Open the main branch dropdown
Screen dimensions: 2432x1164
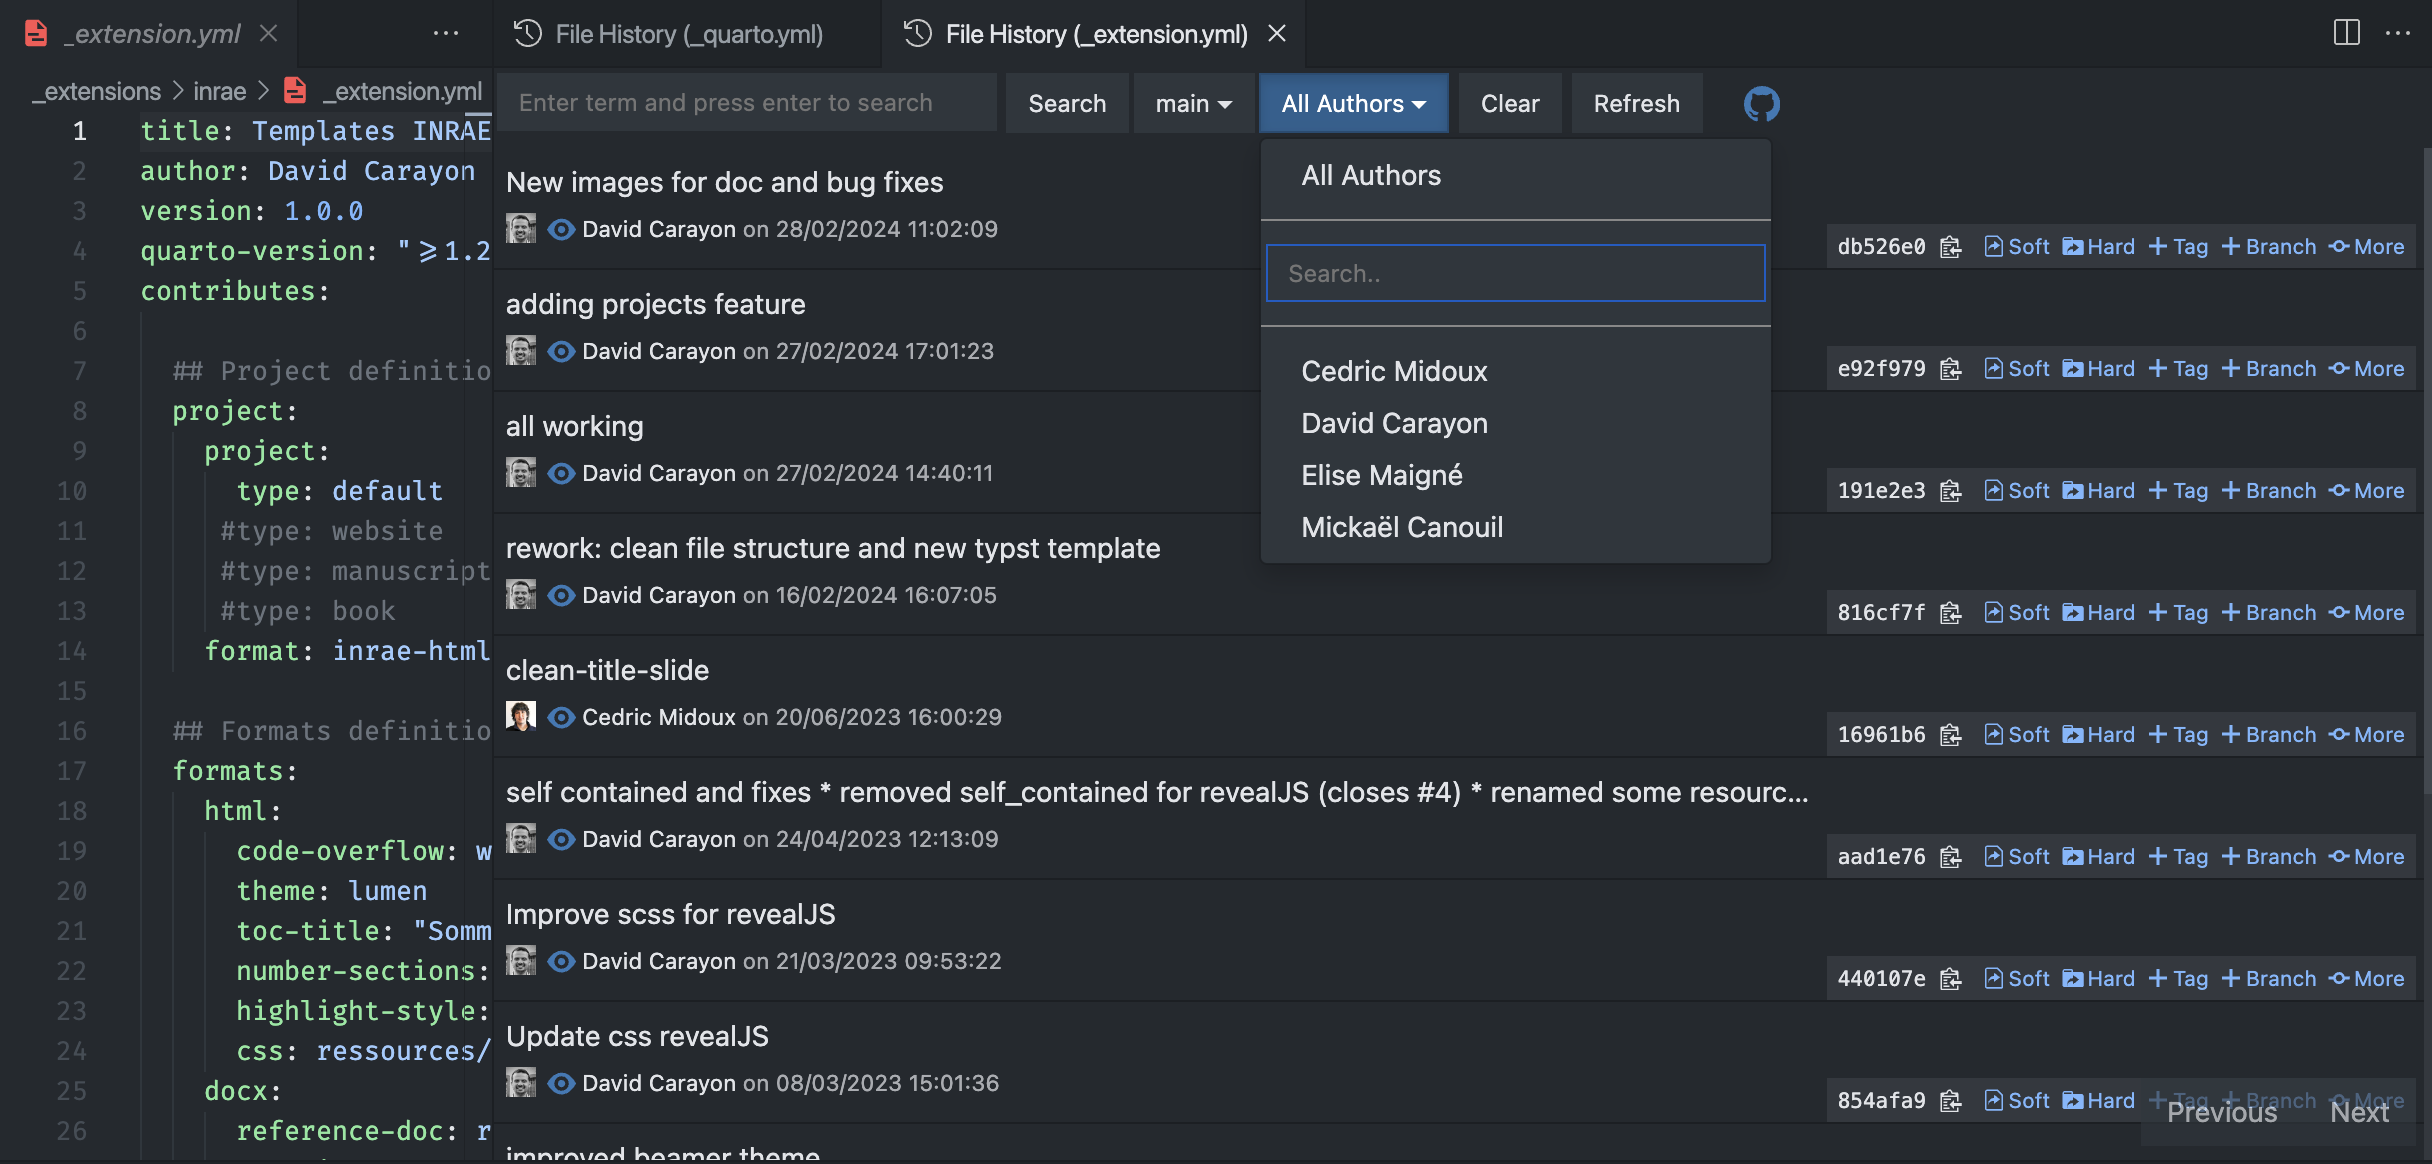tap(1193, 104)
